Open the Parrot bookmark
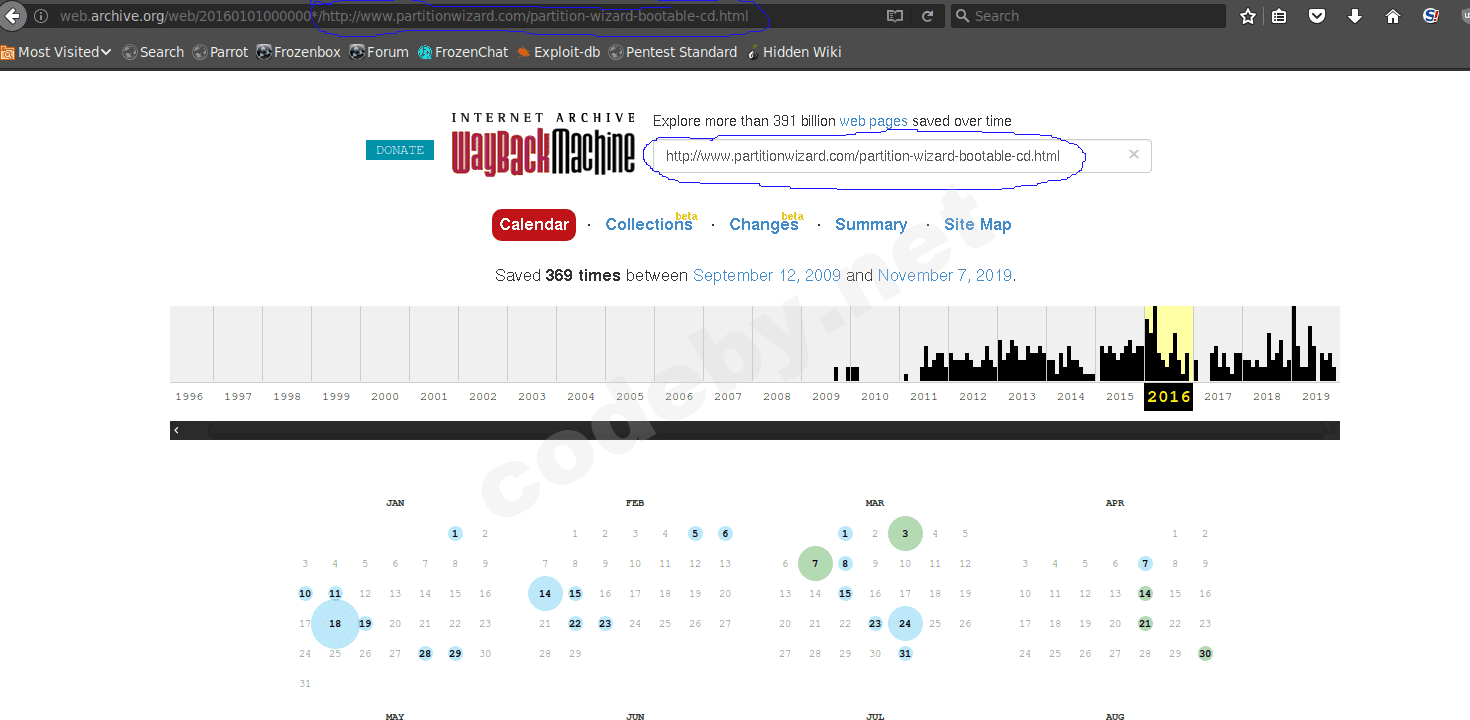This screenshot has width=1470, height=720. (220, 52)
